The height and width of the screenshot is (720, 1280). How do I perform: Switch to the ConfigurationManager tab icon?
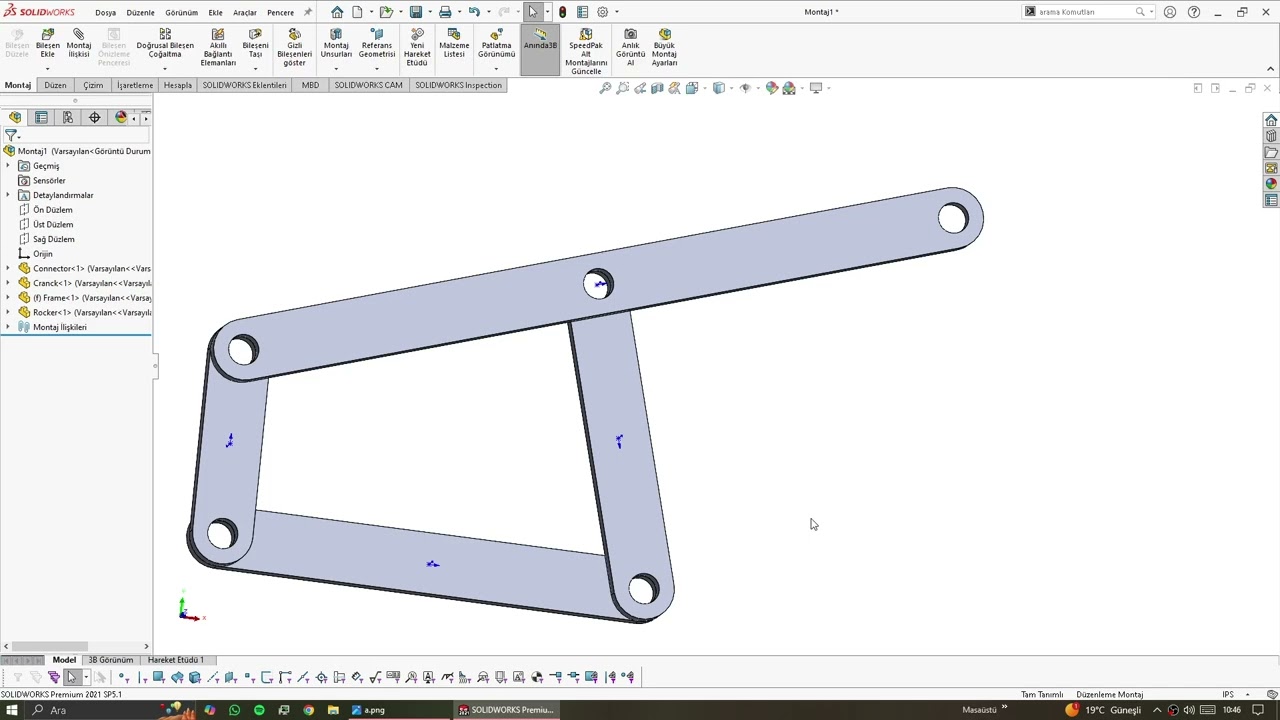67,117
